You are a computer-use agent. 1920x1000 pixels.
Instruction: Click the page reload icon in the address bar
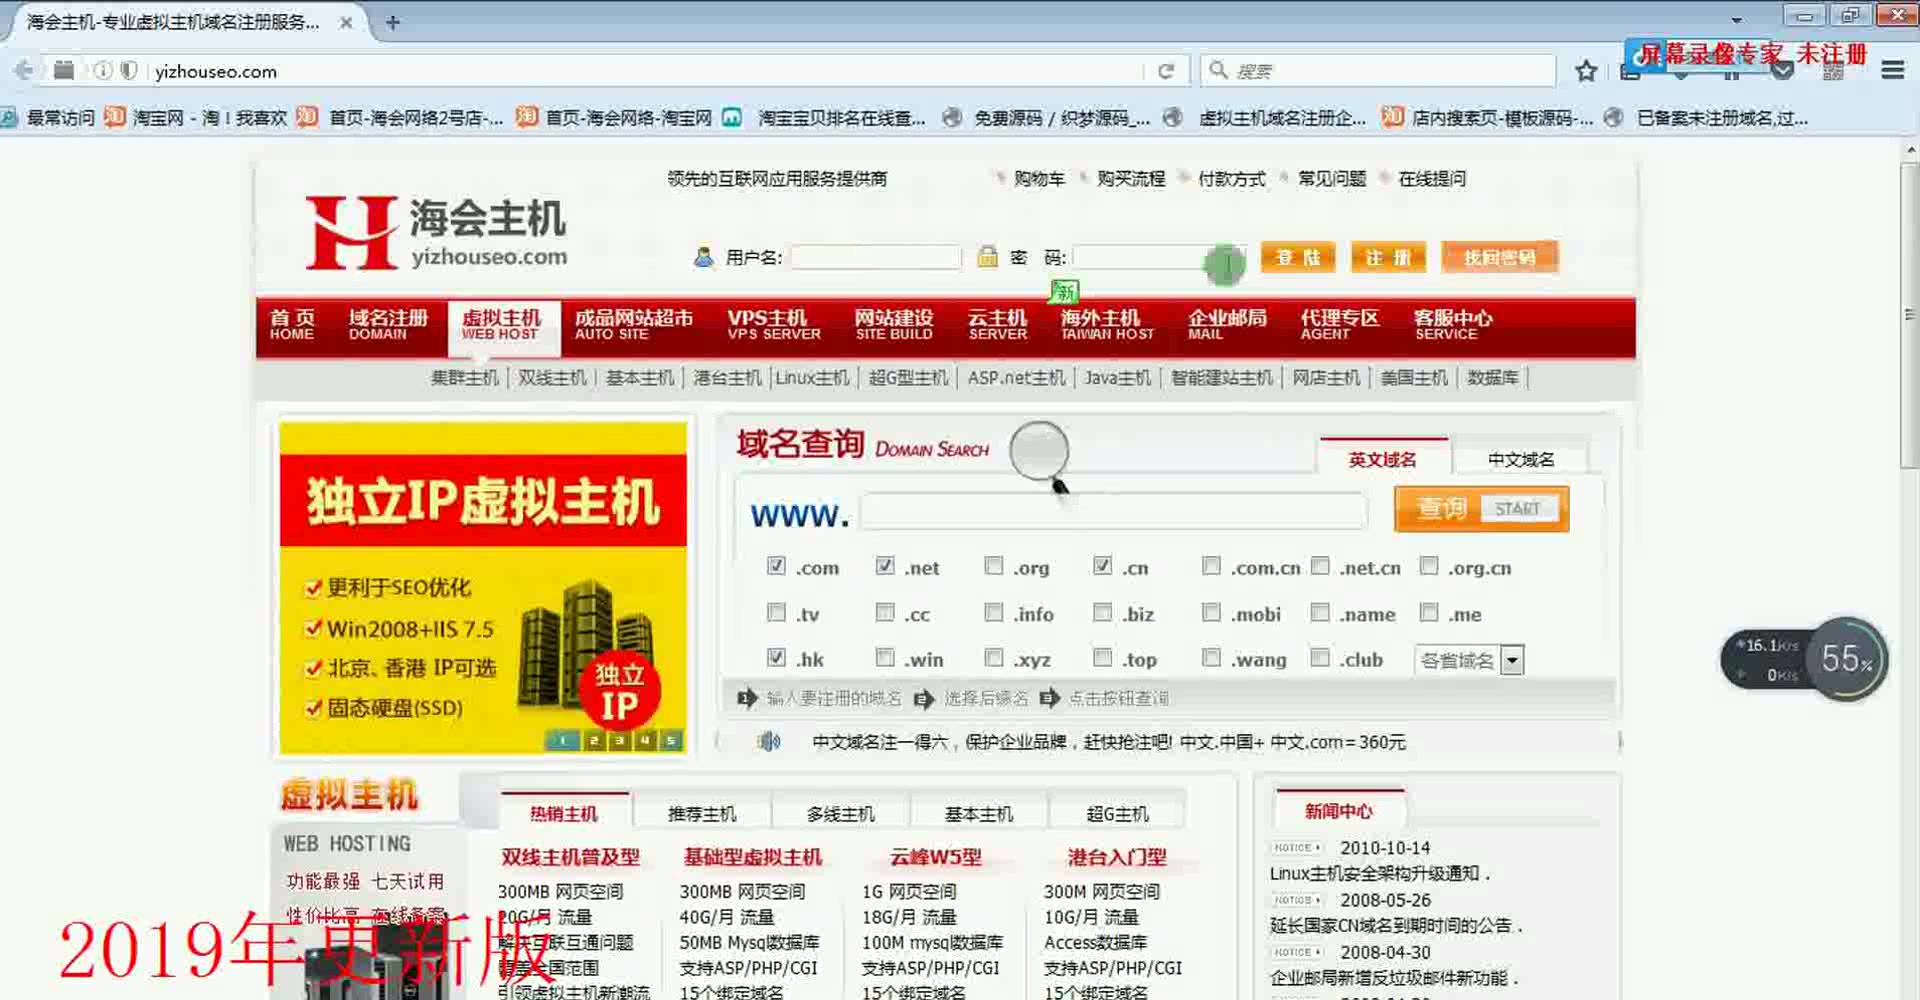(1167, 71)
